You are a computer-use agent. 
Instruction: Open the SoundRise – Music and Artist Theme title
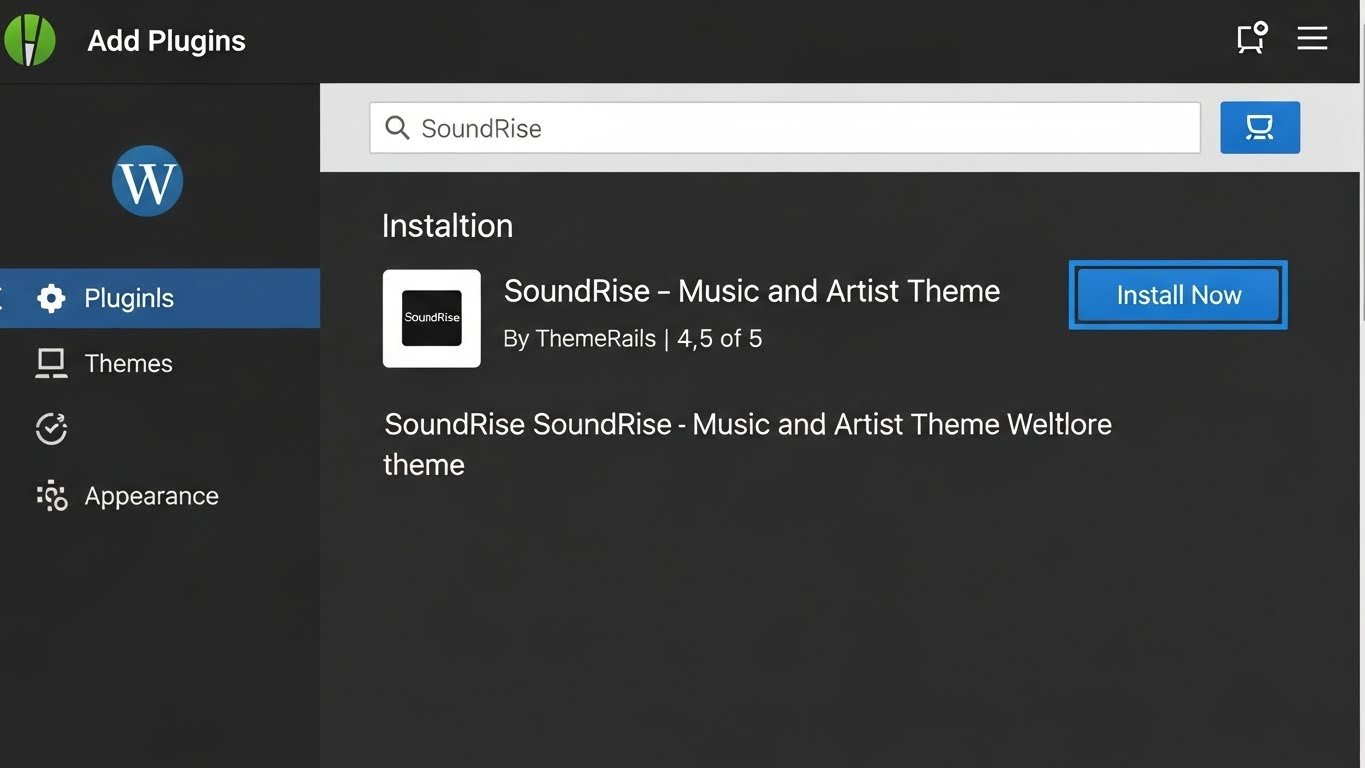pyautogui.click(x=751, y=291)
